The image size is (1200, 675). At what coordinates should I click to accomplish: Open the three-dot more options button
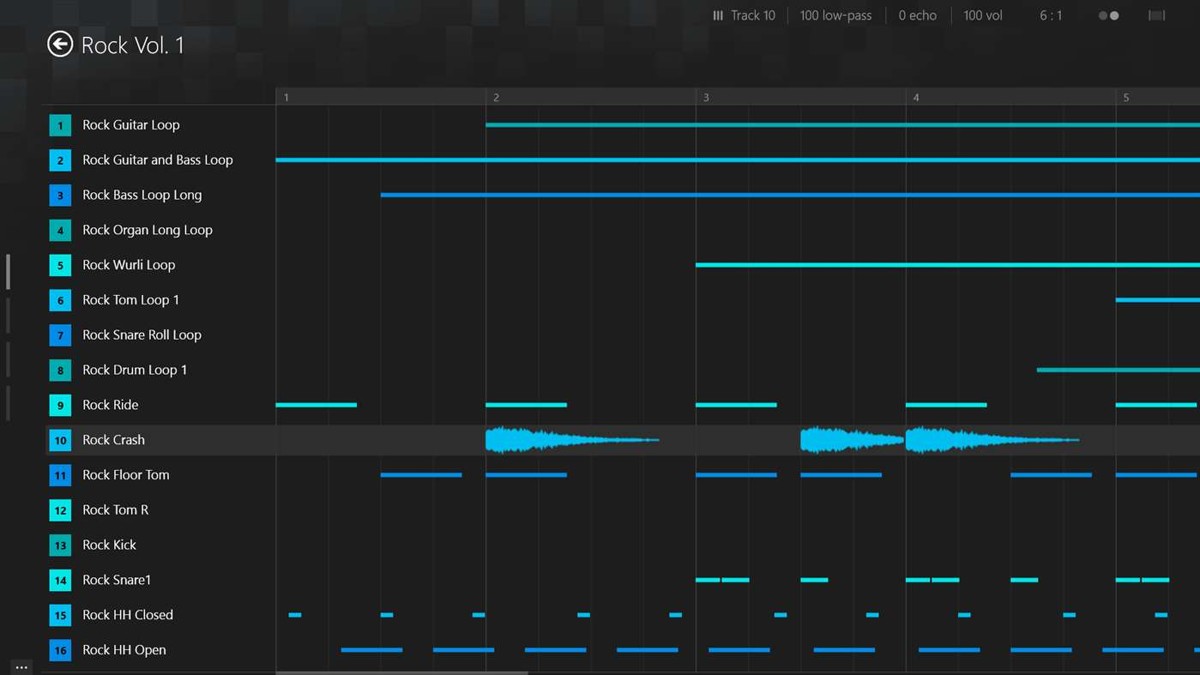coord(21,666)
